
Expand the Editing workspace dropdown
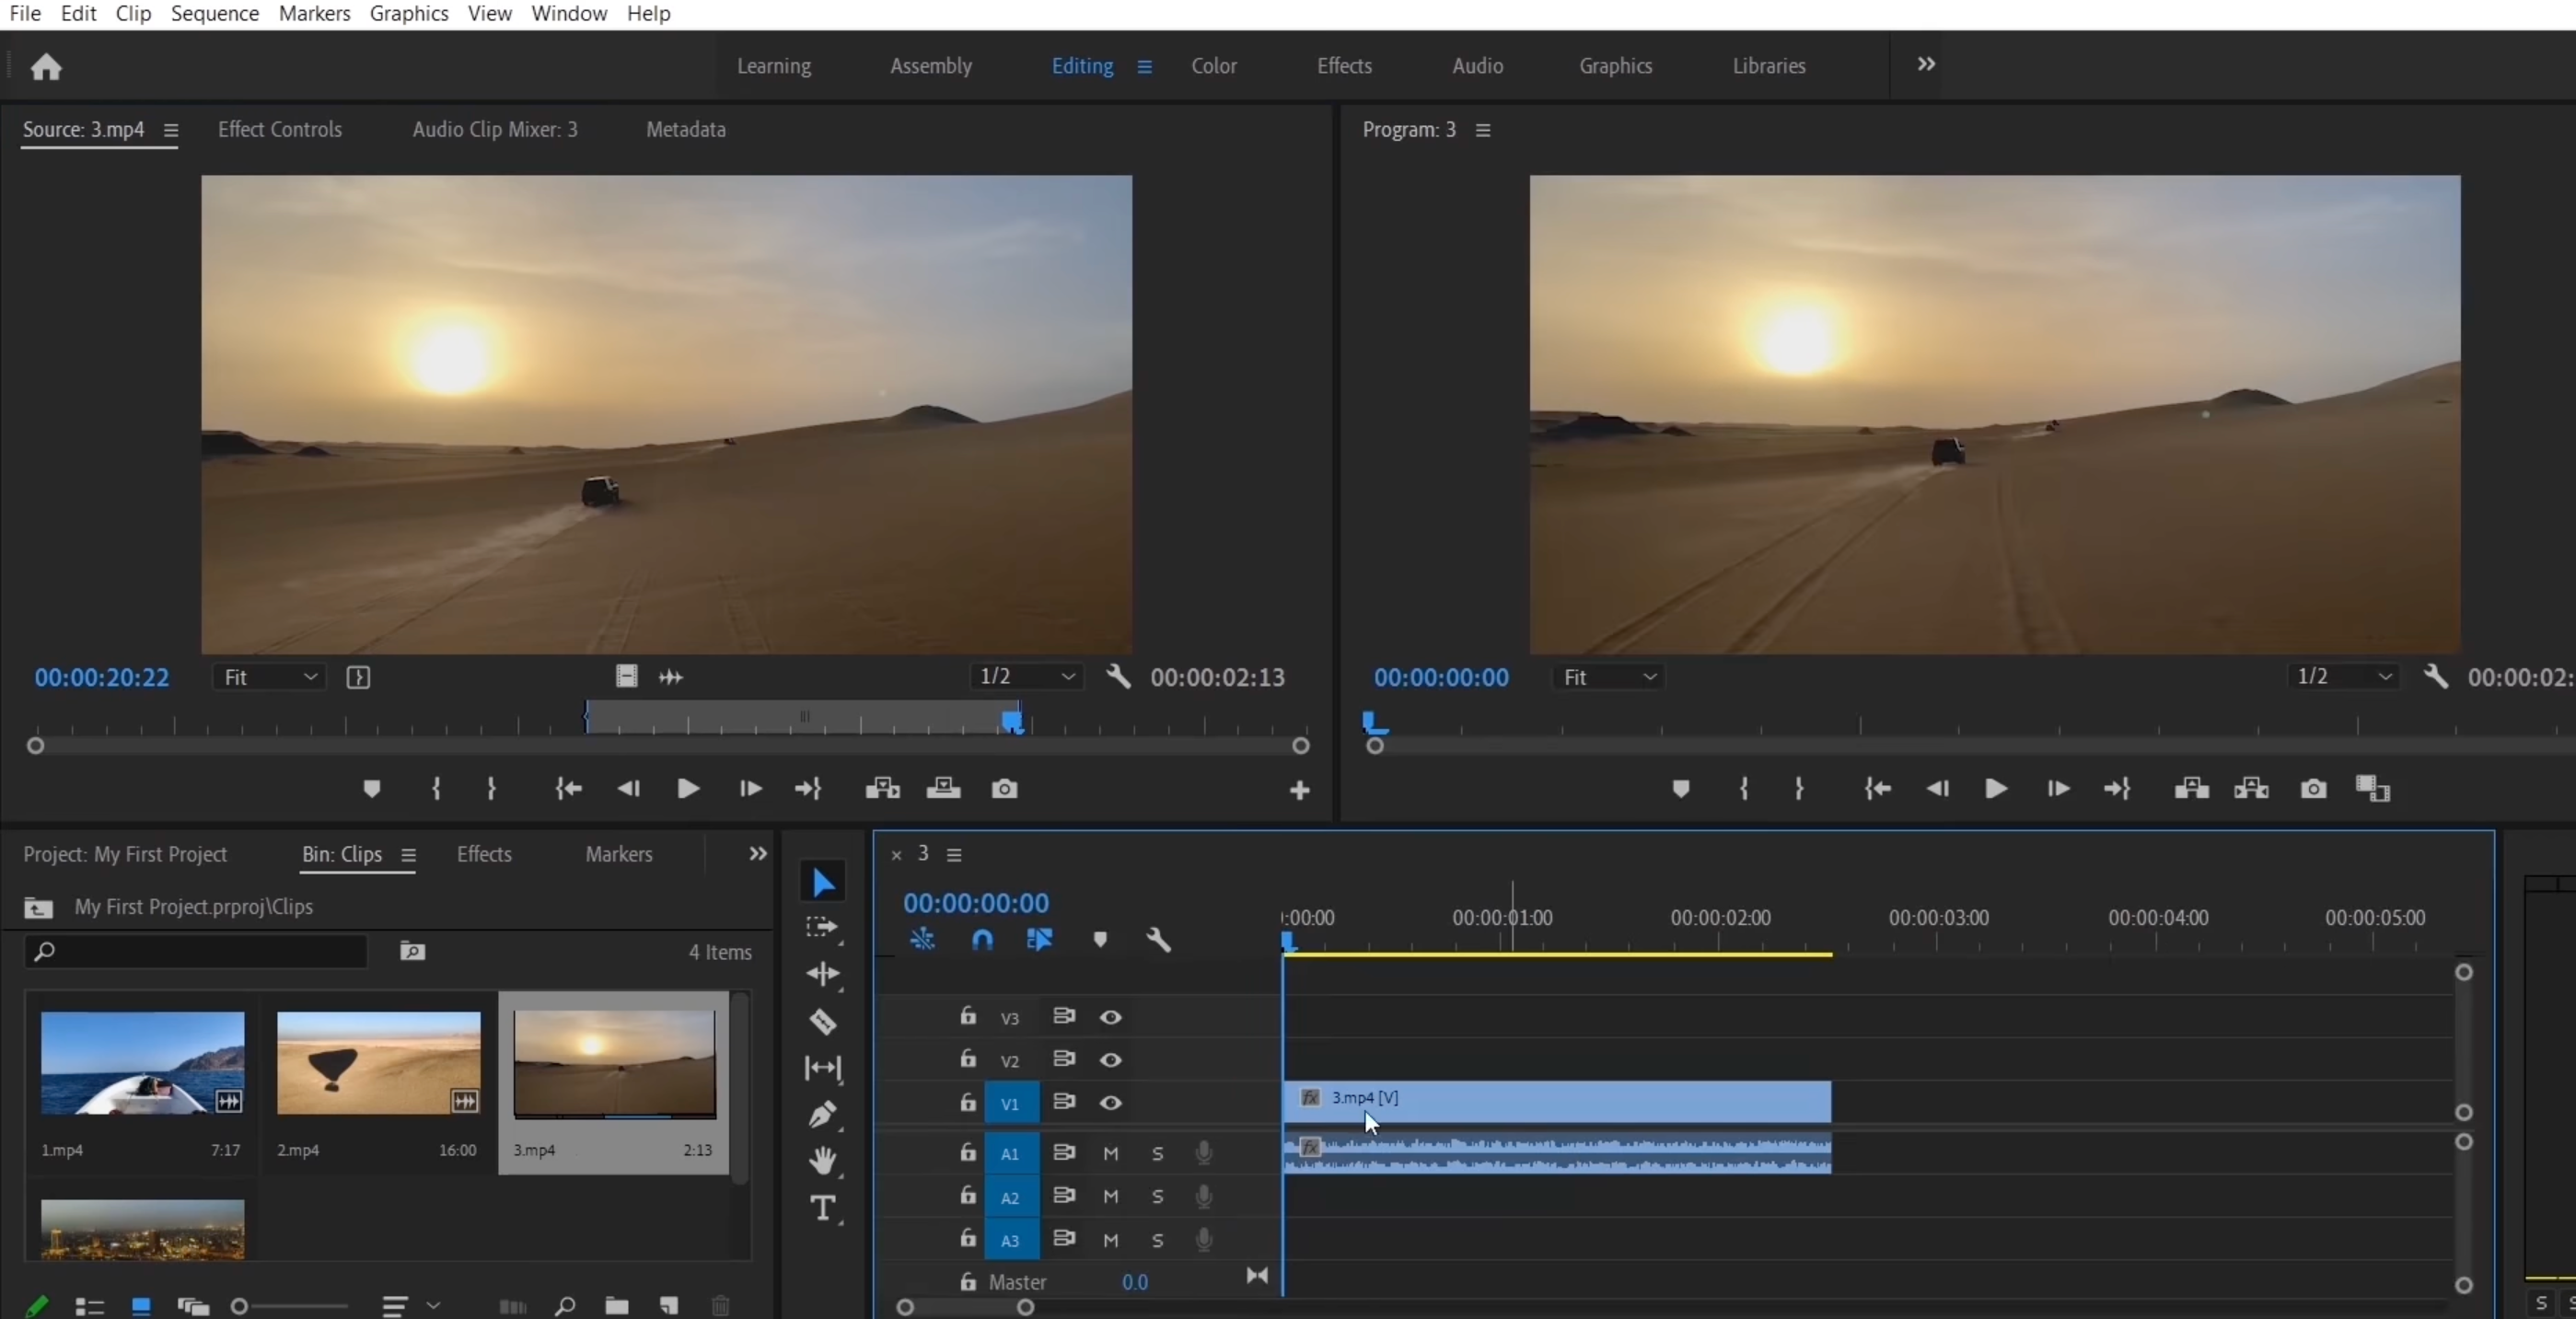pos(1143,65)
